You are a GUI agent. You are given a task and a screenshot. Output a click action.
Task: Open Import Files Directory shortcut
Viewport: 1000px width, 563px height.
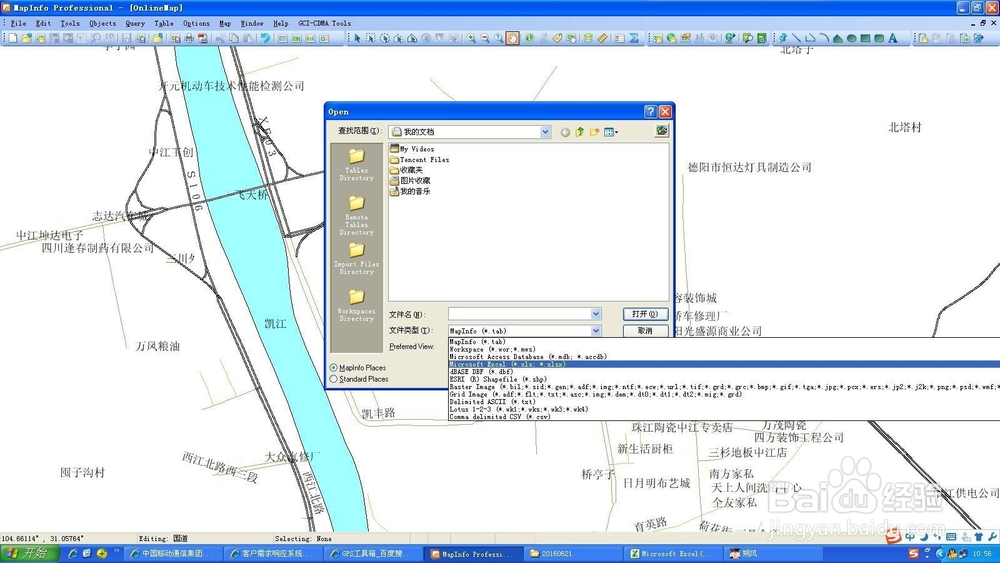[x=357, y=259]
